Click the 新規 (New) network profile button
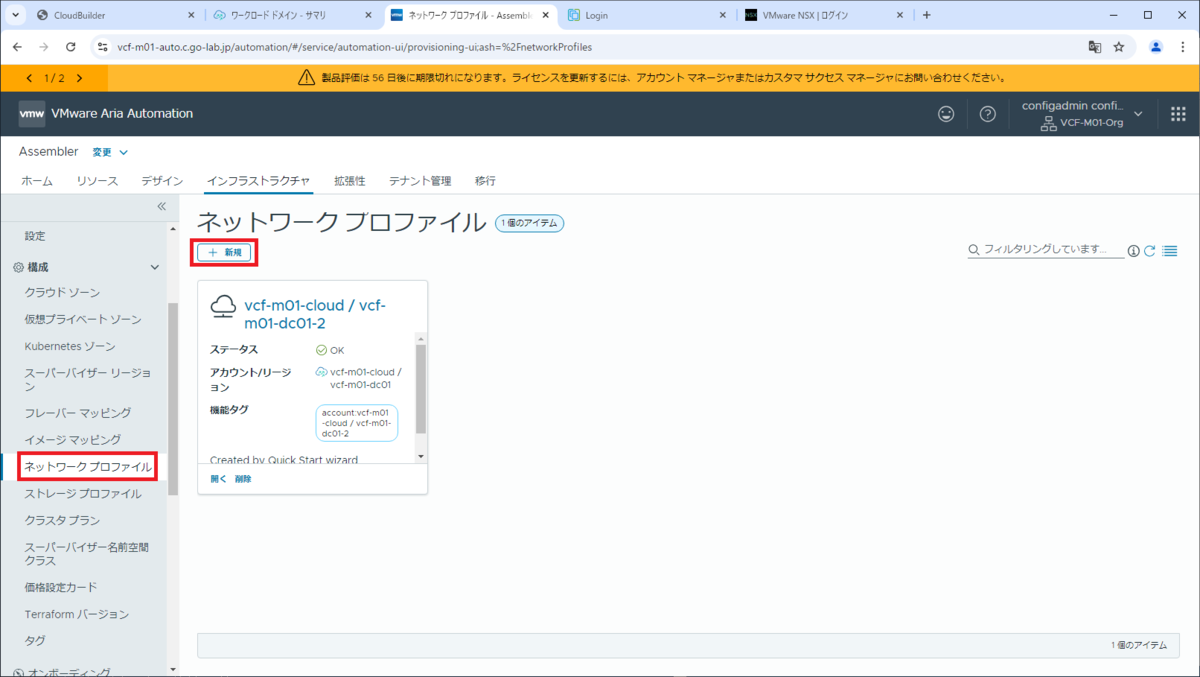This screenshot has width=1200, height=677. [x=224, y=252]
